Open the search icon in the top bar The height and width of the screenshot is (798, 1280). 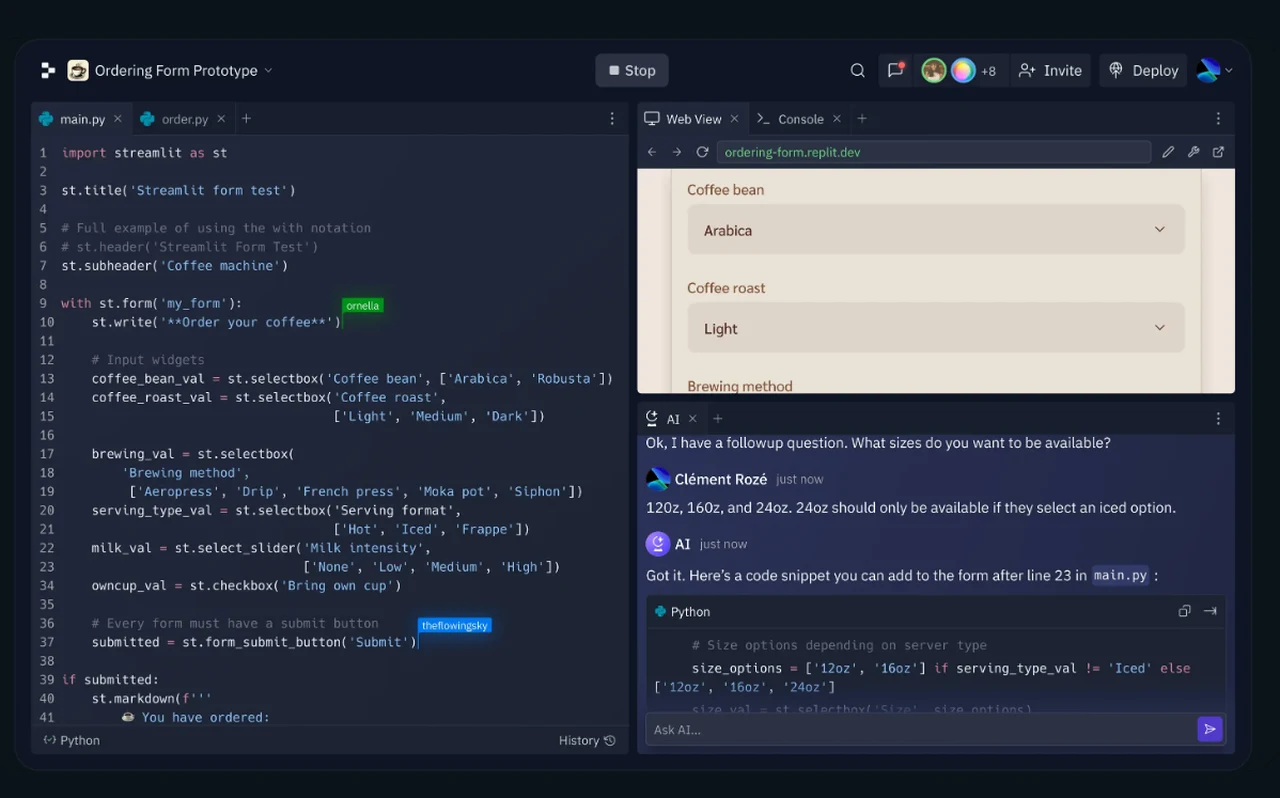(x=857, y=70)
